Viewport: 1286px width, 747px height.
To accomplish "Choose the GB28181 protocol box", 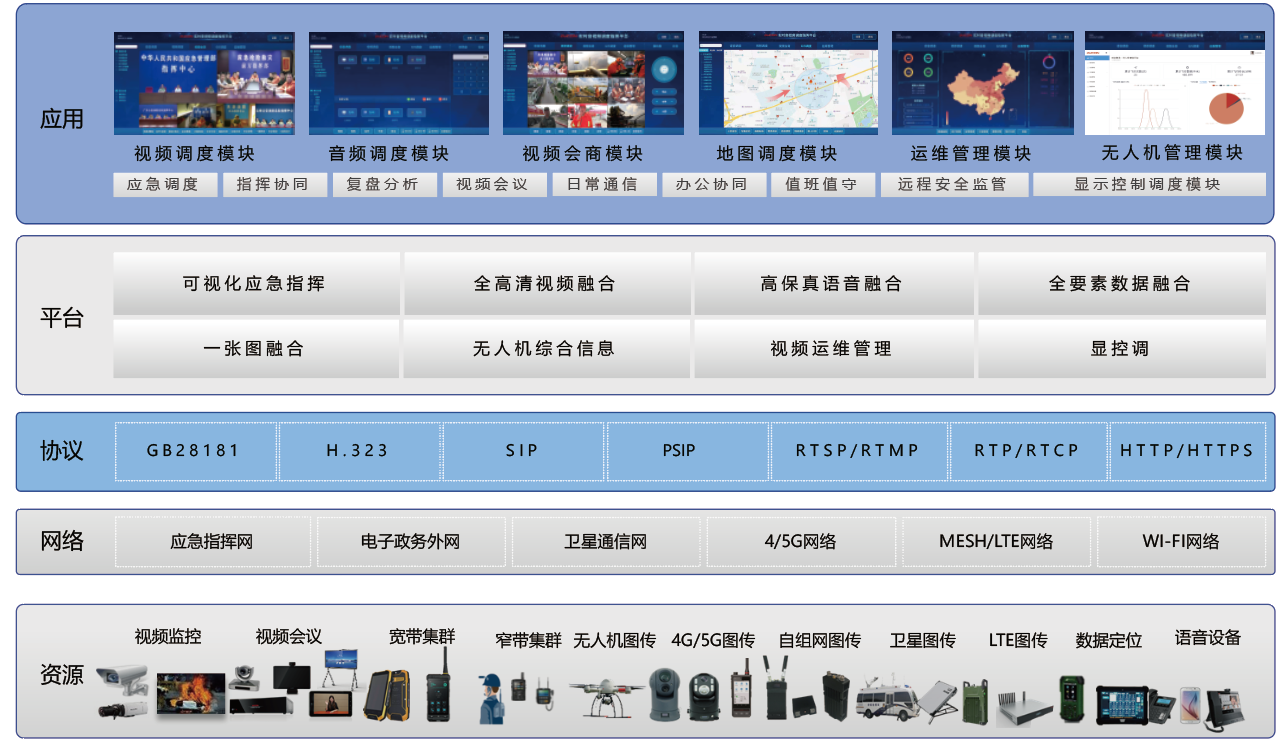I will tap(196, 451).
